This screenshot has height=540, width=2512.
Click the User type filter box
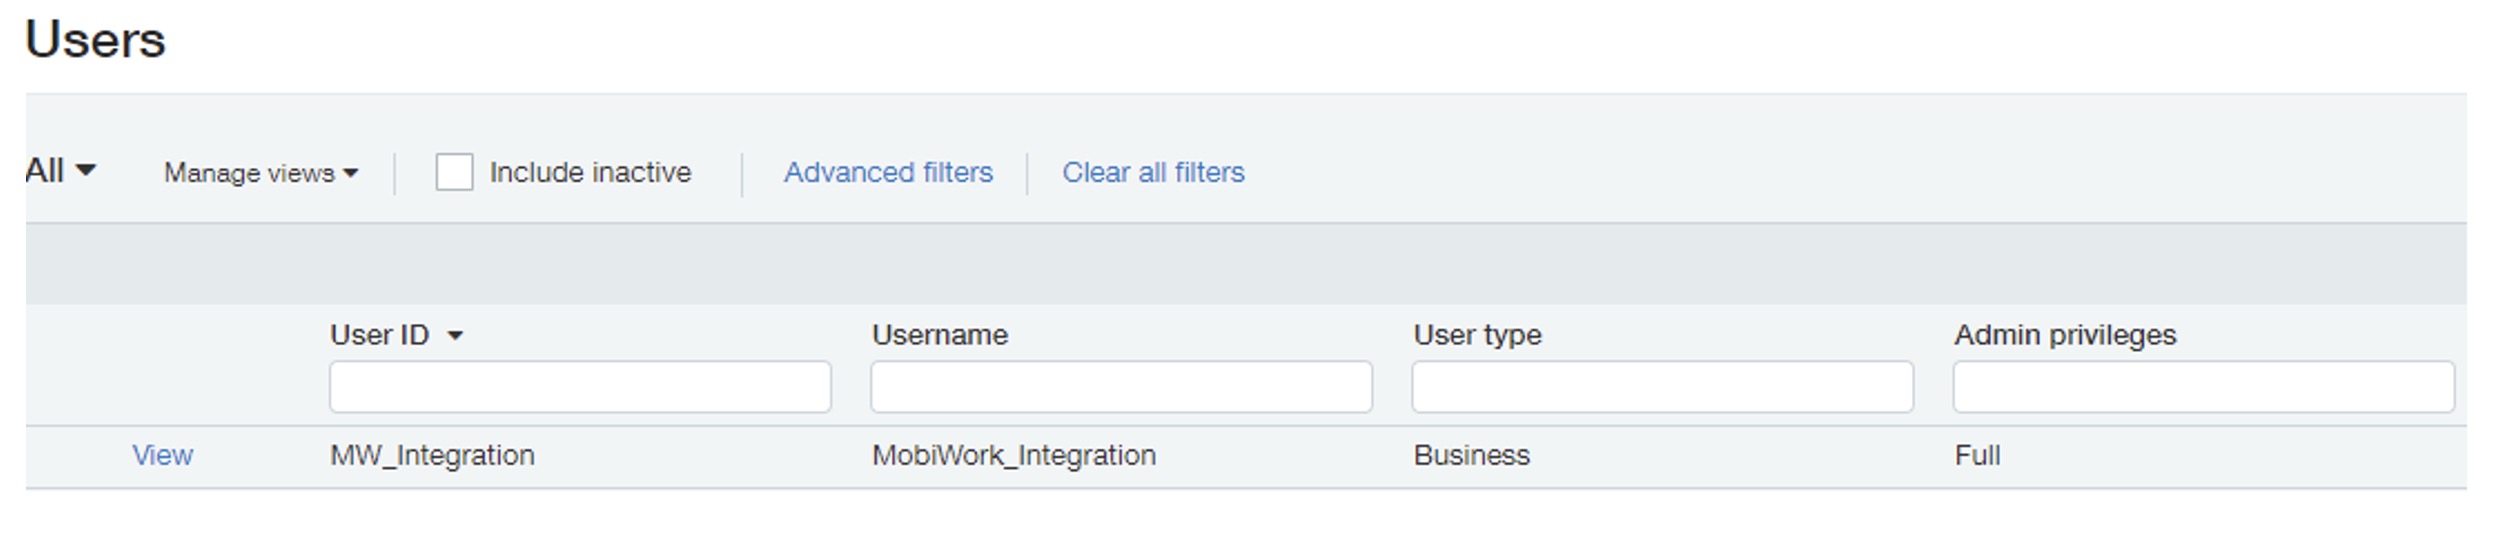[x=1662, y=387]
